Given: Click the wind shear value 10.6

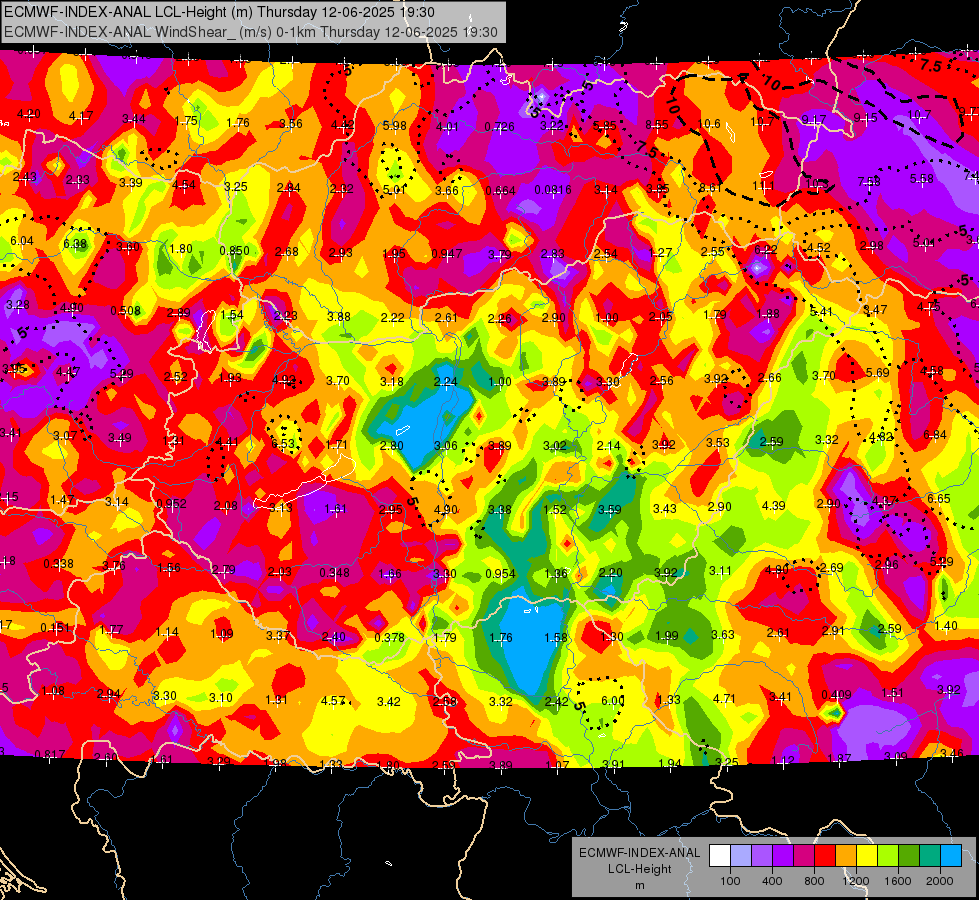Looking at the screenshot, I should 709,124.
